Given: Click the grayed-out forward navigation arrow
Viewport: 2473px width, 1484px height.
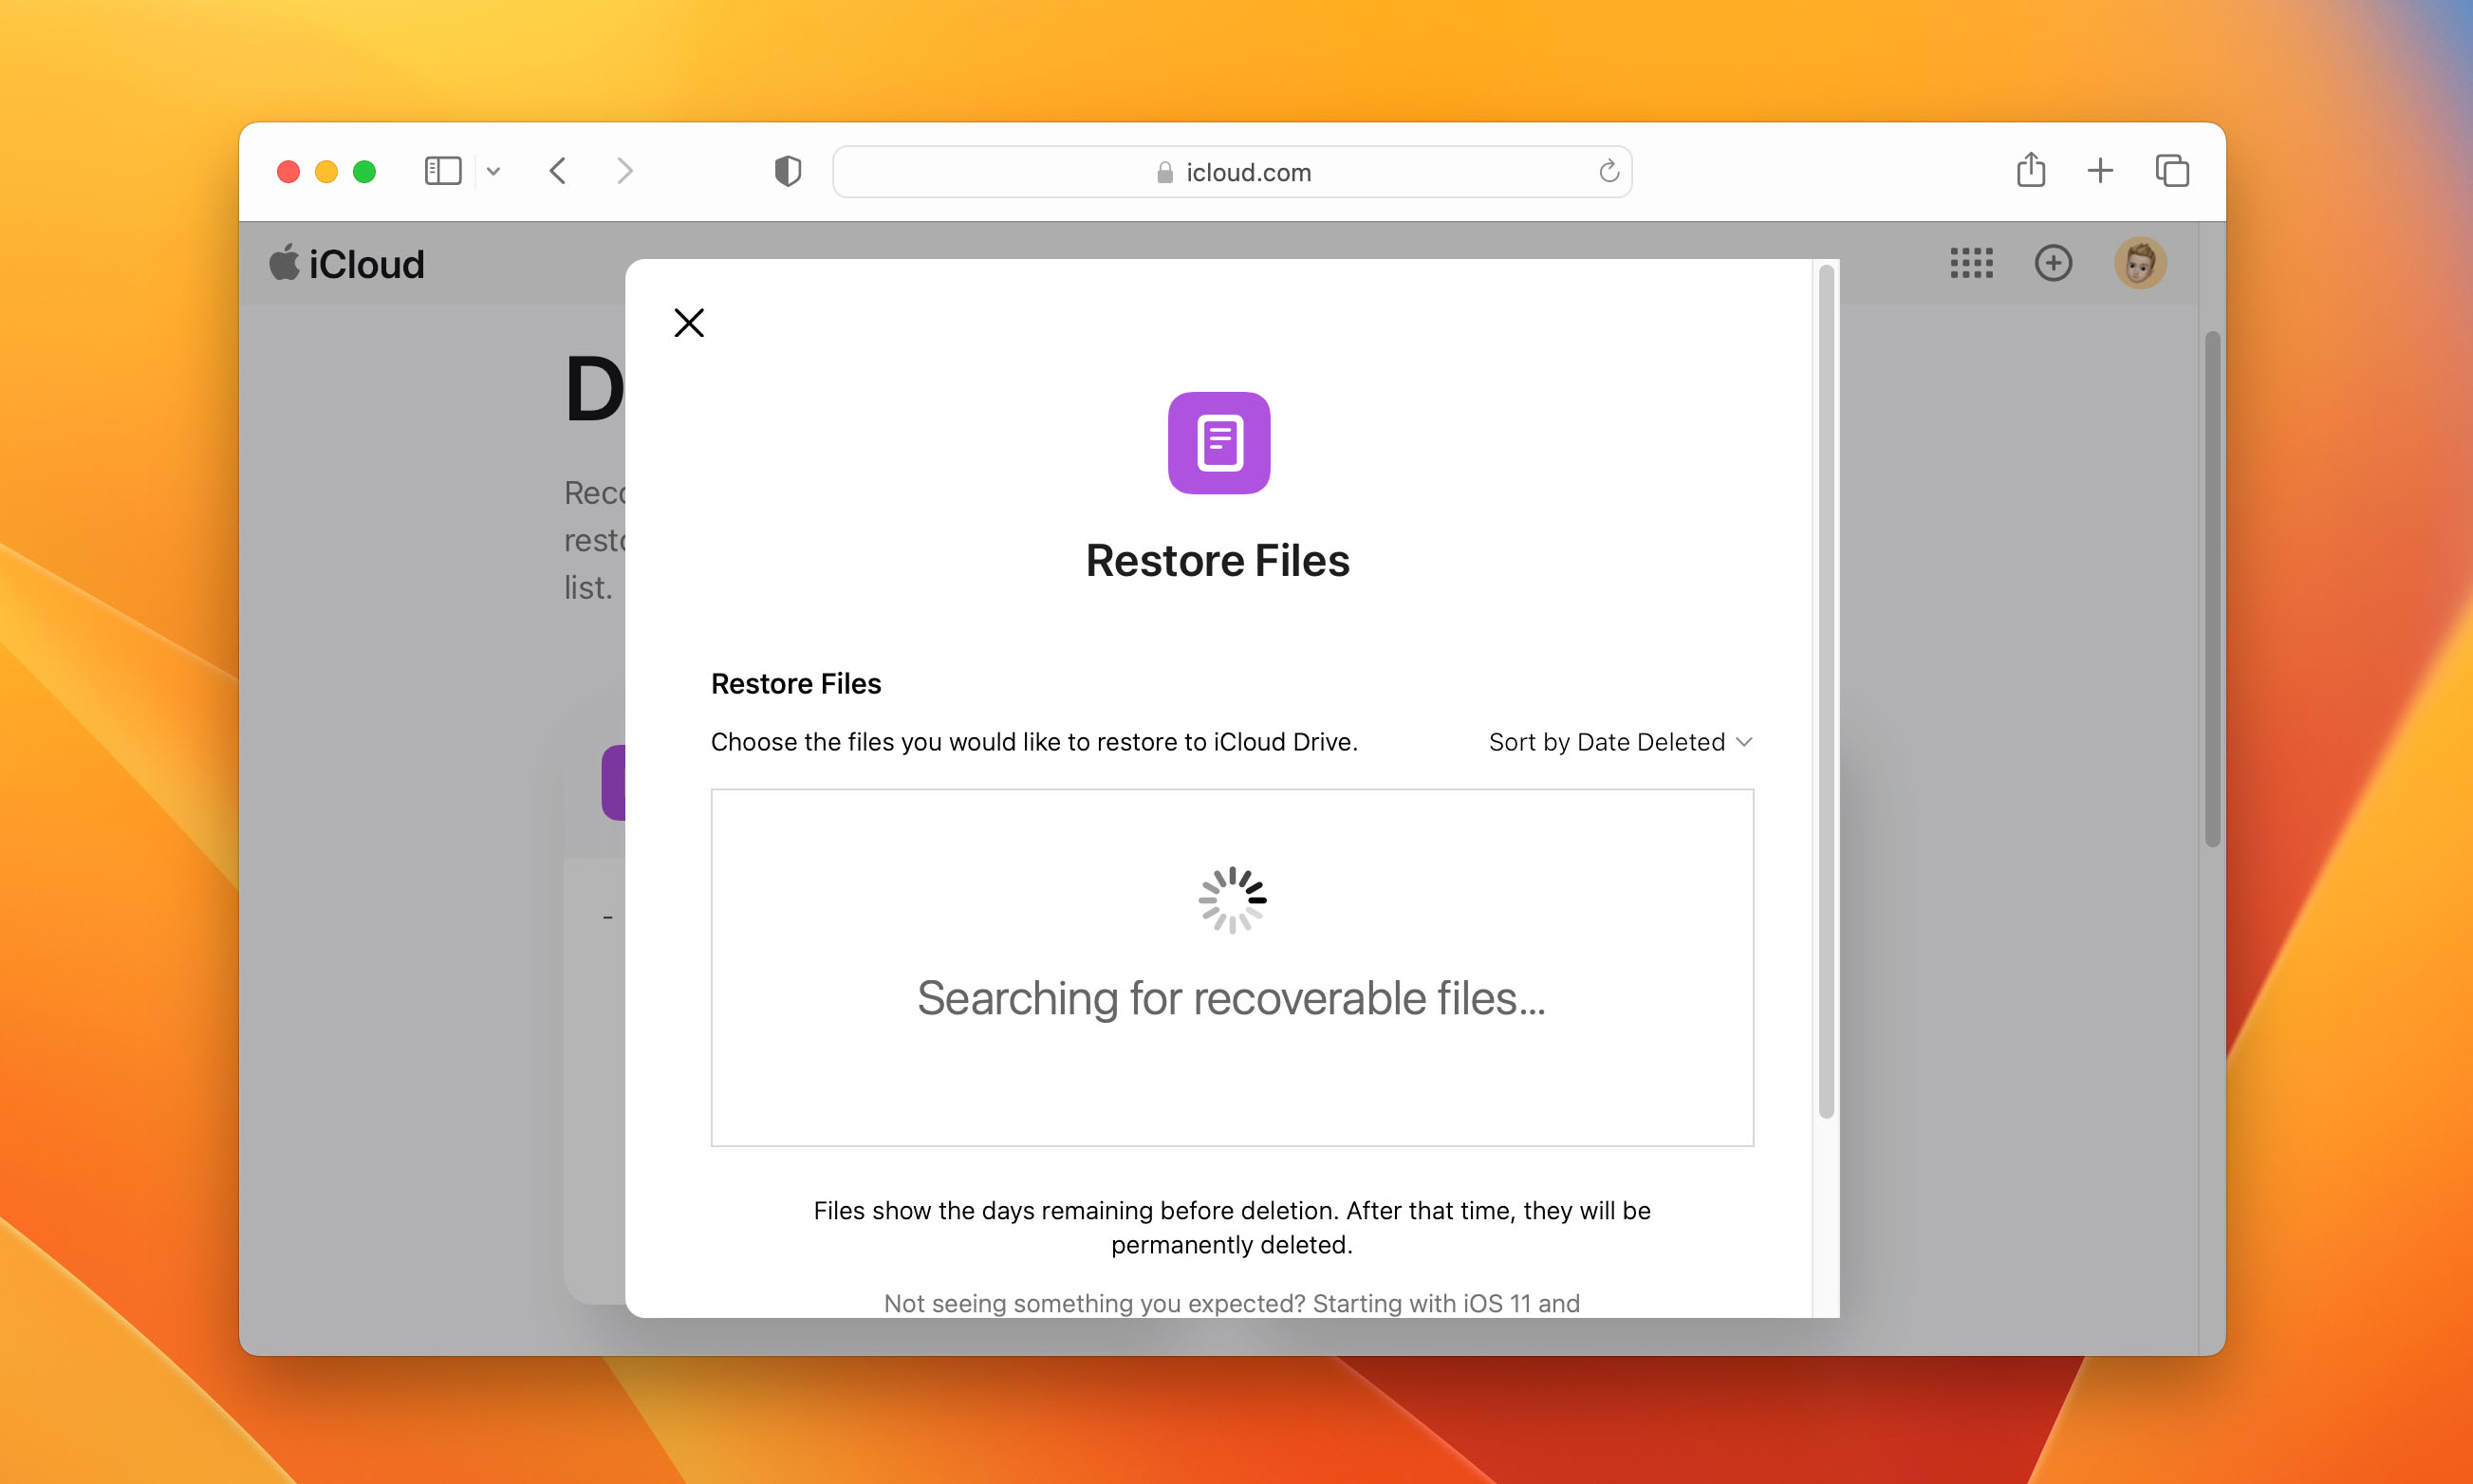Looking at the screenshot, I should [x=625, y=171].
